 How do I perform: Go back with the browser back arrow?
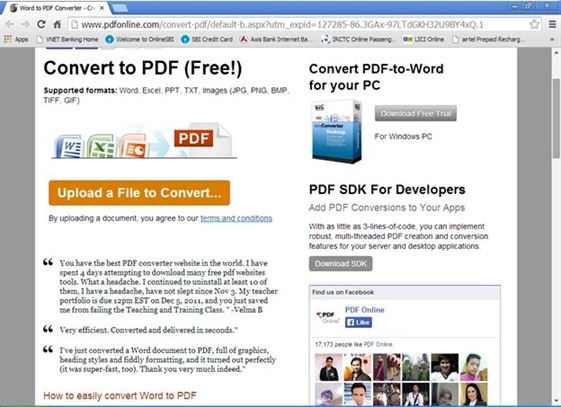click(x=10, y=24)
